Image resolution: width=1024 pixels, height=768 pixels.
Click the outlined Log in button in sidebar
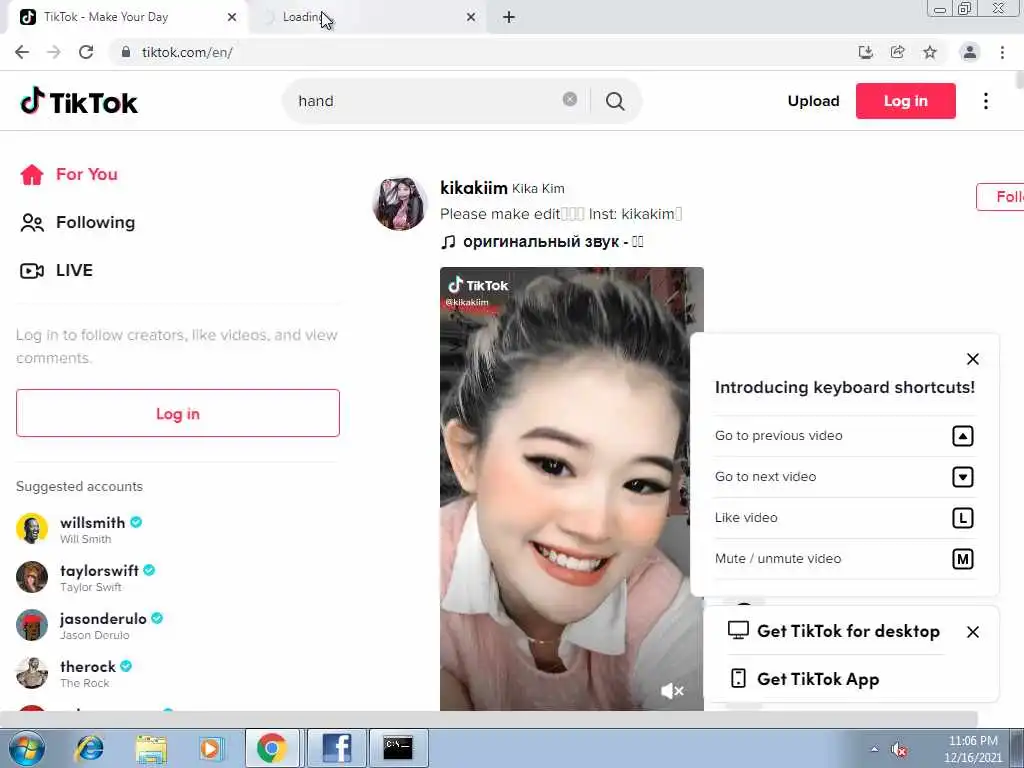tap(178, 413)
